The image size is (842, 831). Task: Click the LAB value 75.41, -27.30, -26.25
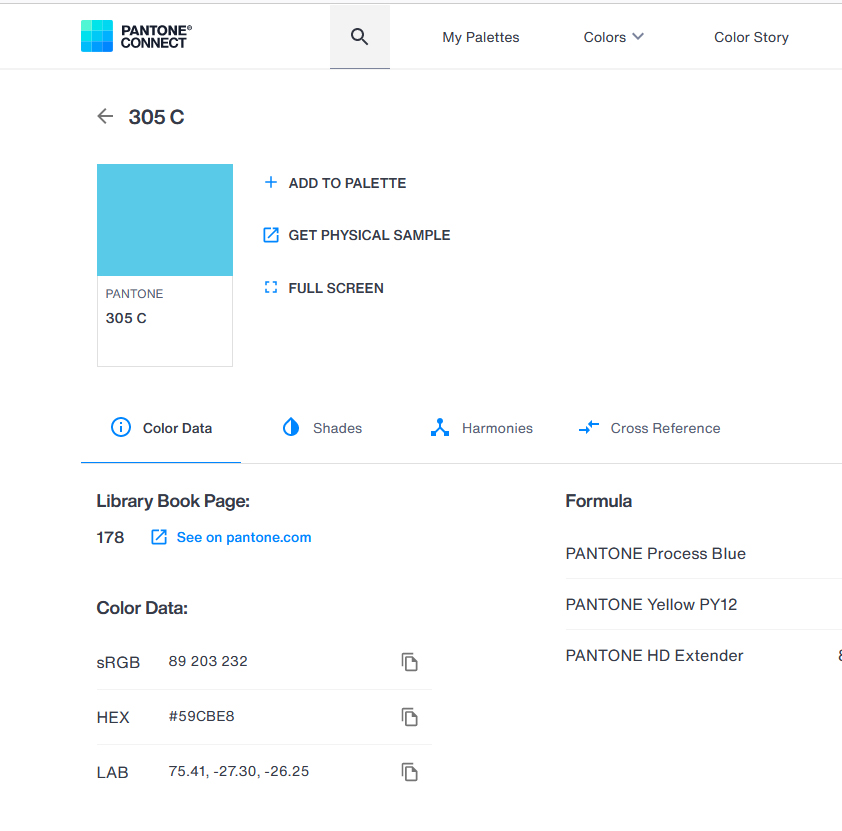click(x=238, y=771)
